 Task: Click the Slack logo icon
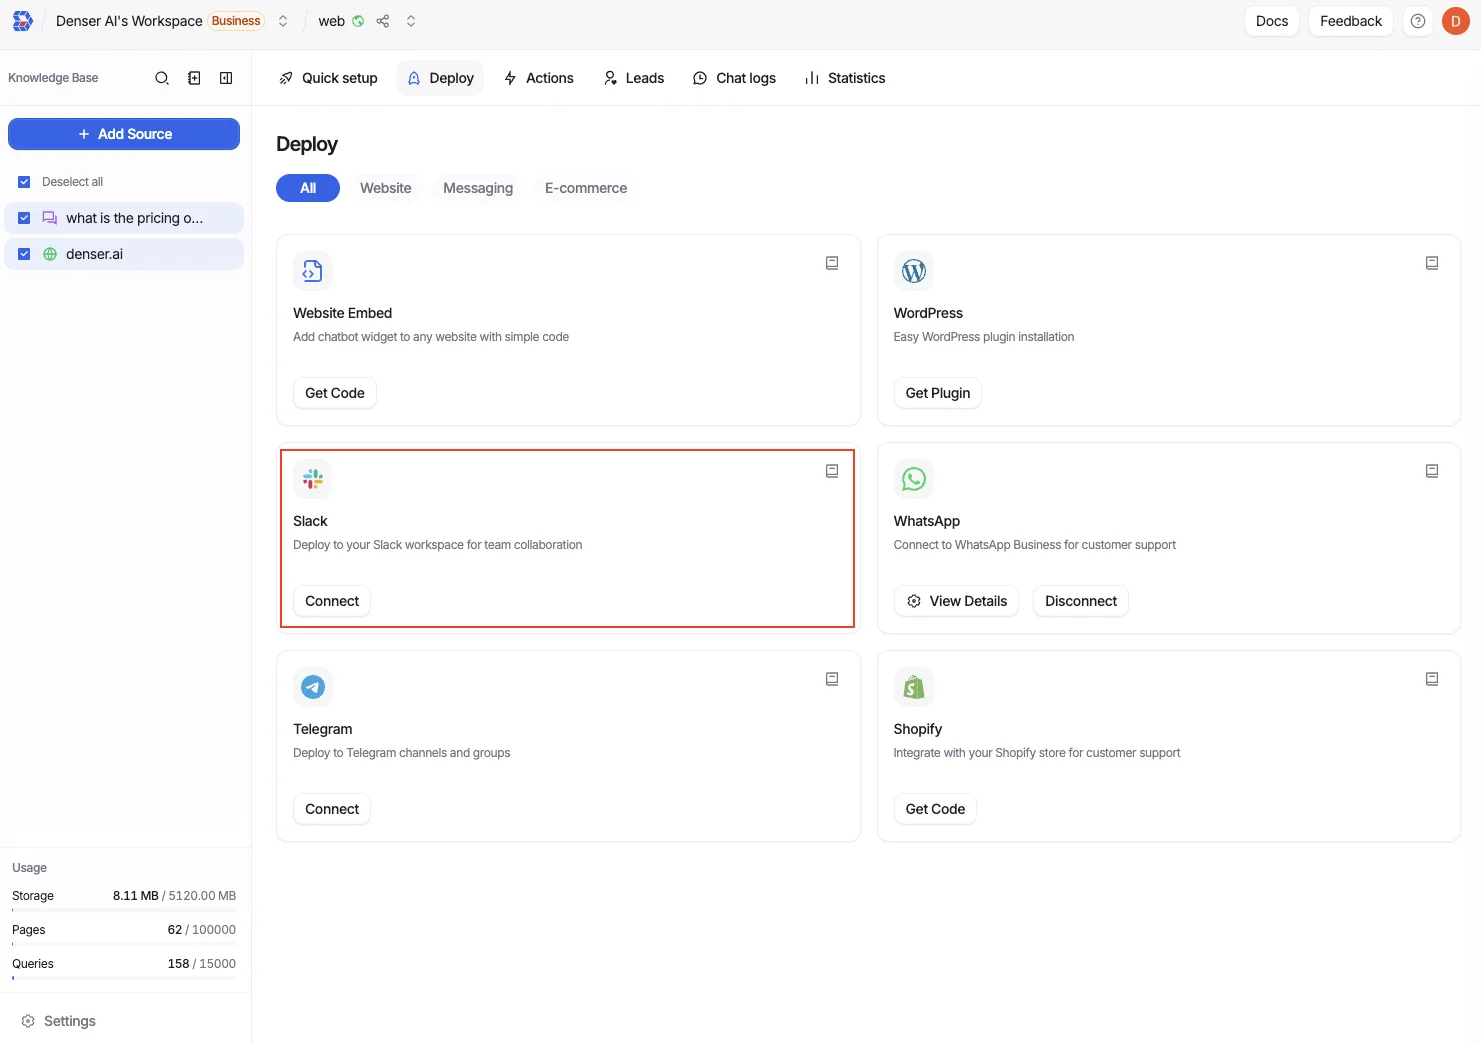313,479
